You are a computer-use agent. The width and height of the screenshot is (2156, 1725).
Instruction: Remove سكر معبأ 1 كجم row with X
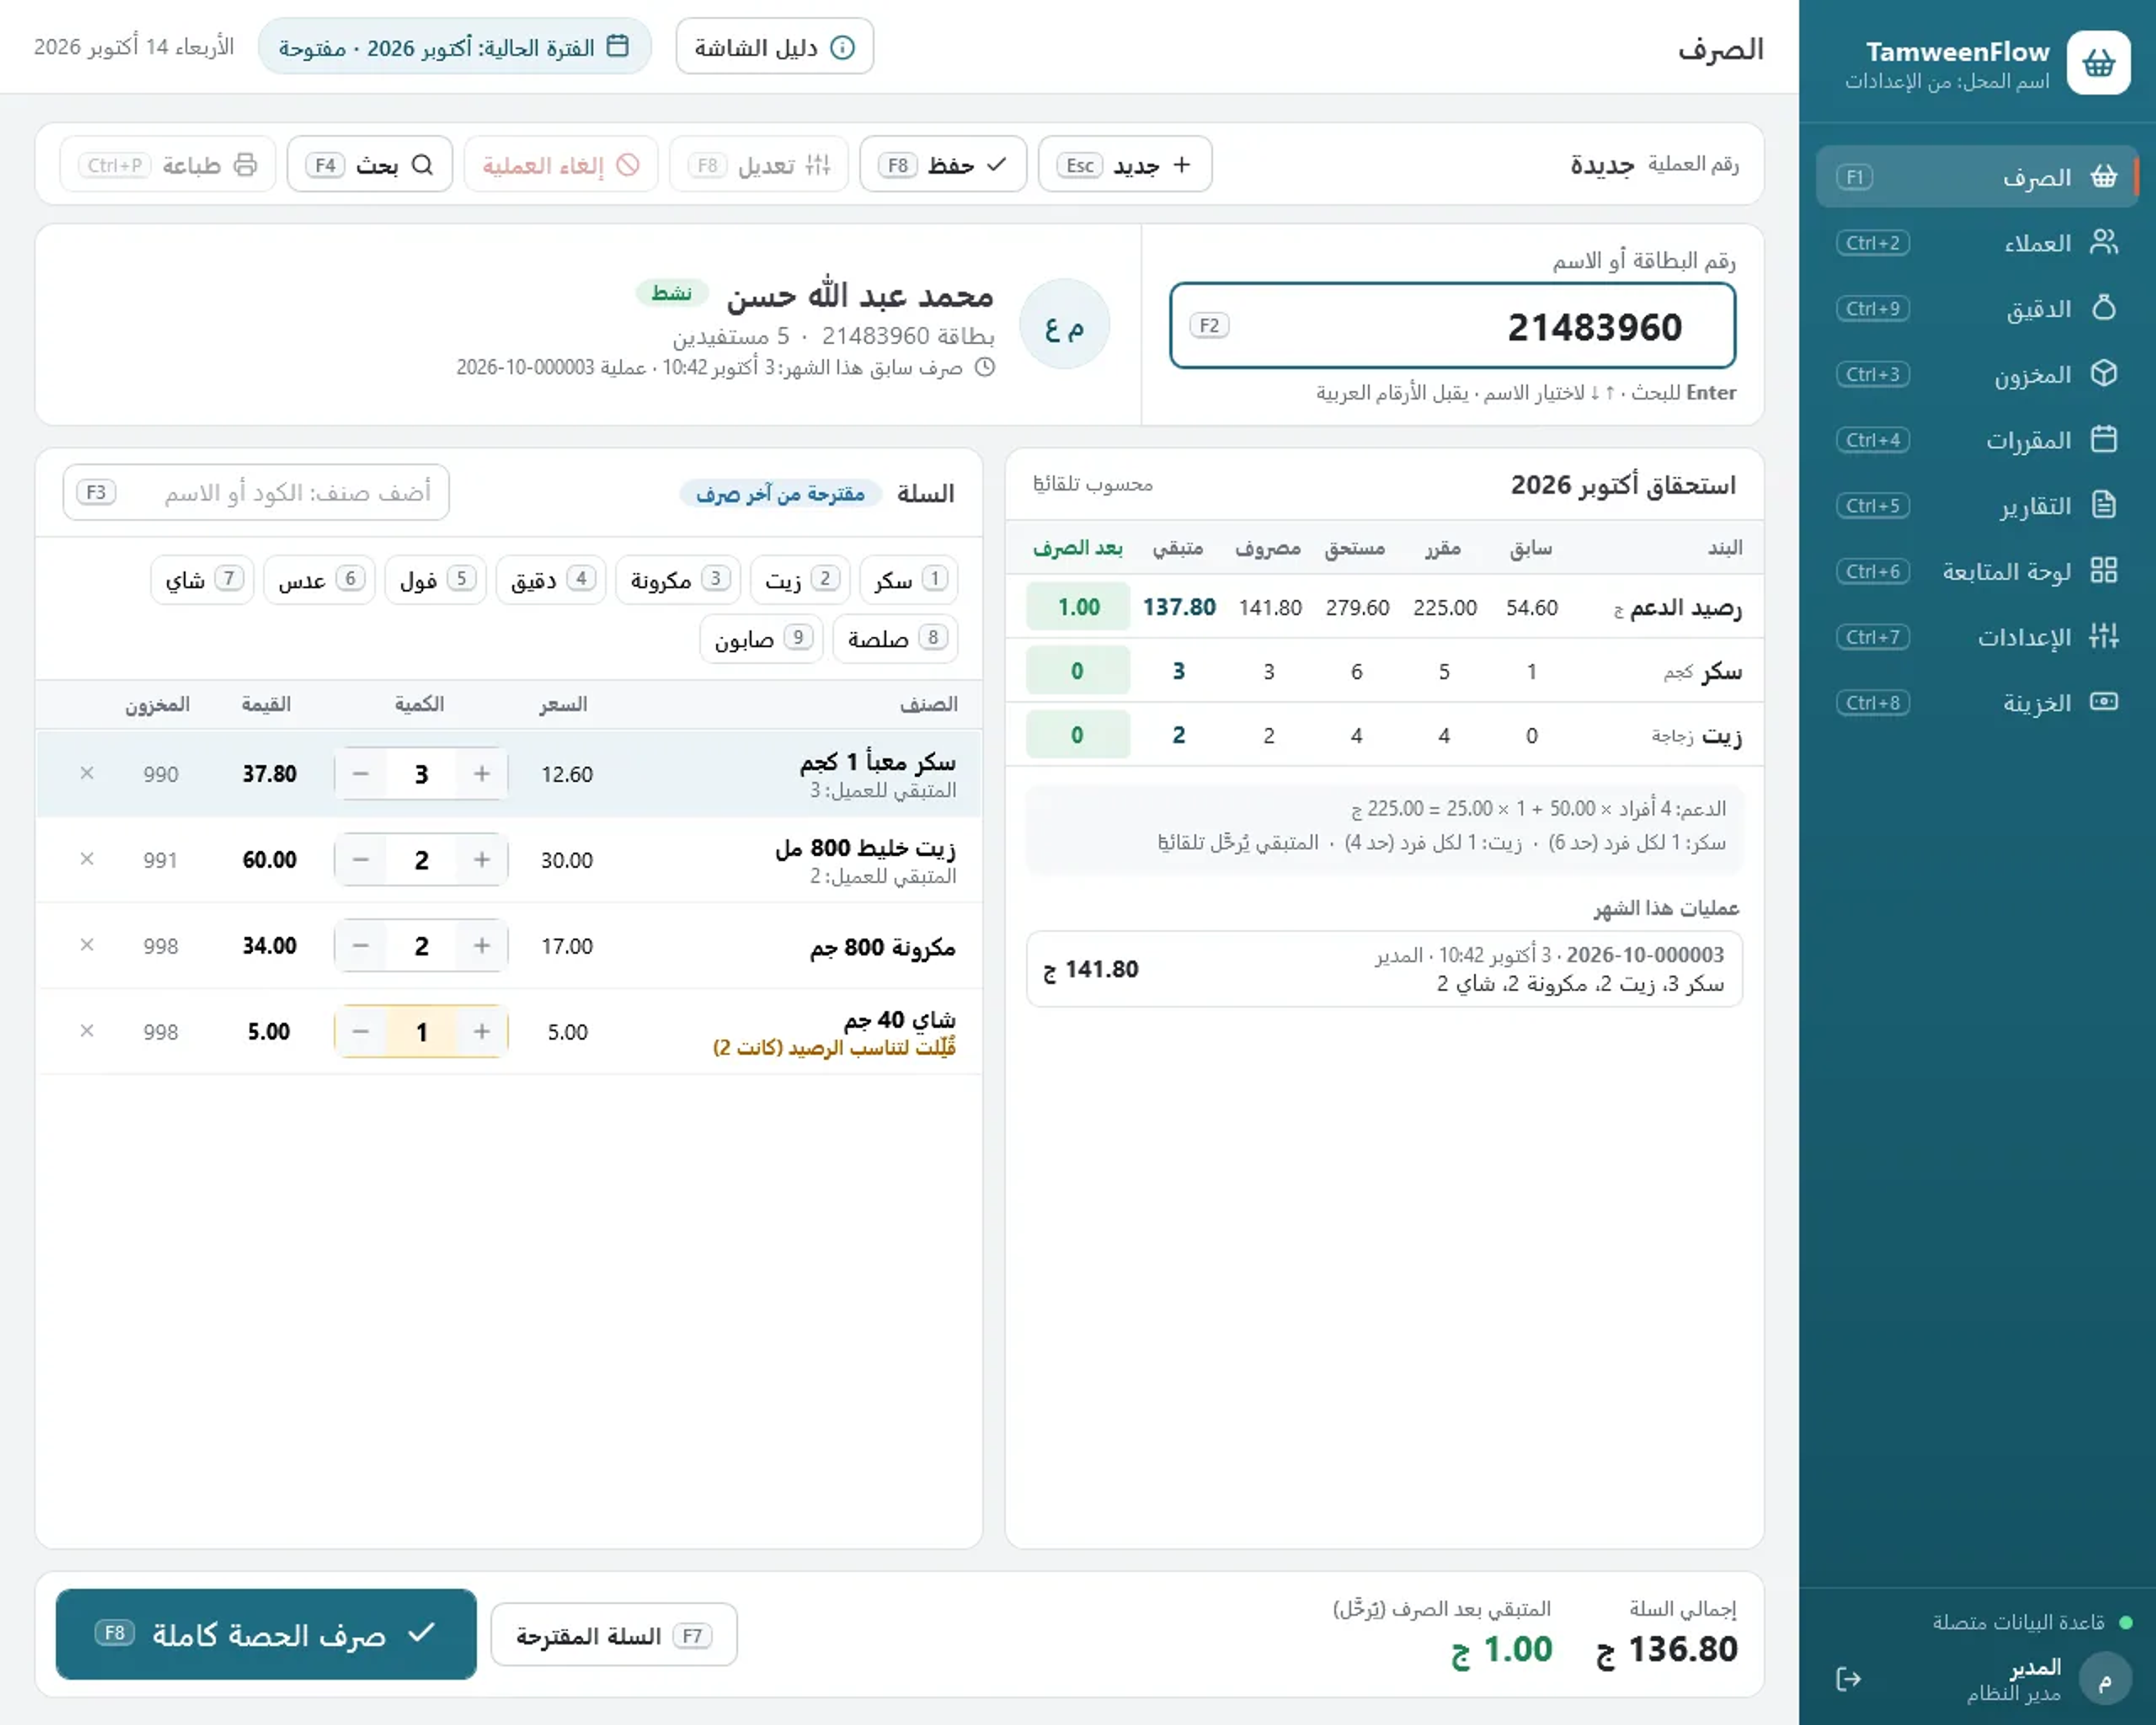click(87, 773)
